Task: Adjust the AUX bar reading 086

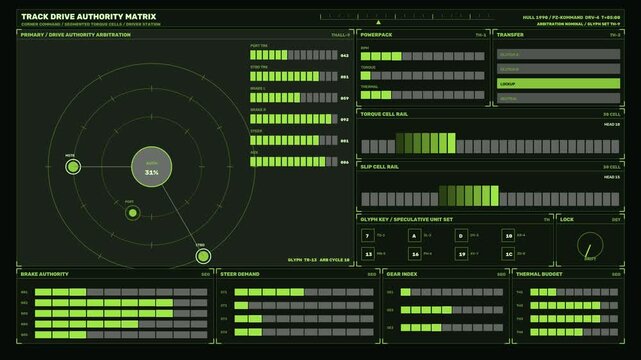Action: click(x=294, y=161)
